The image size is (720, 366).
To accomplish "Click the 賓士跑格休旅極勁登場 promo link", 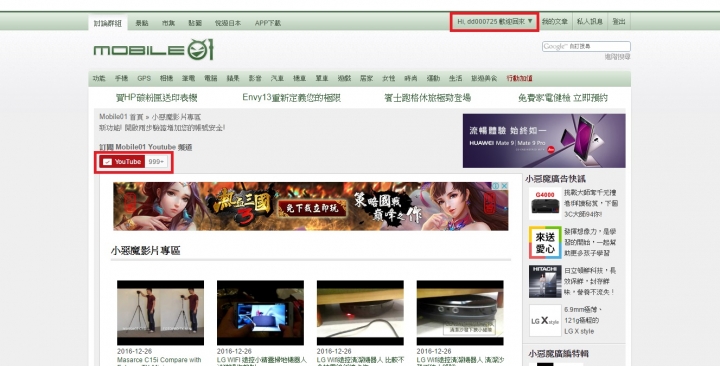I will coord(428,98).
